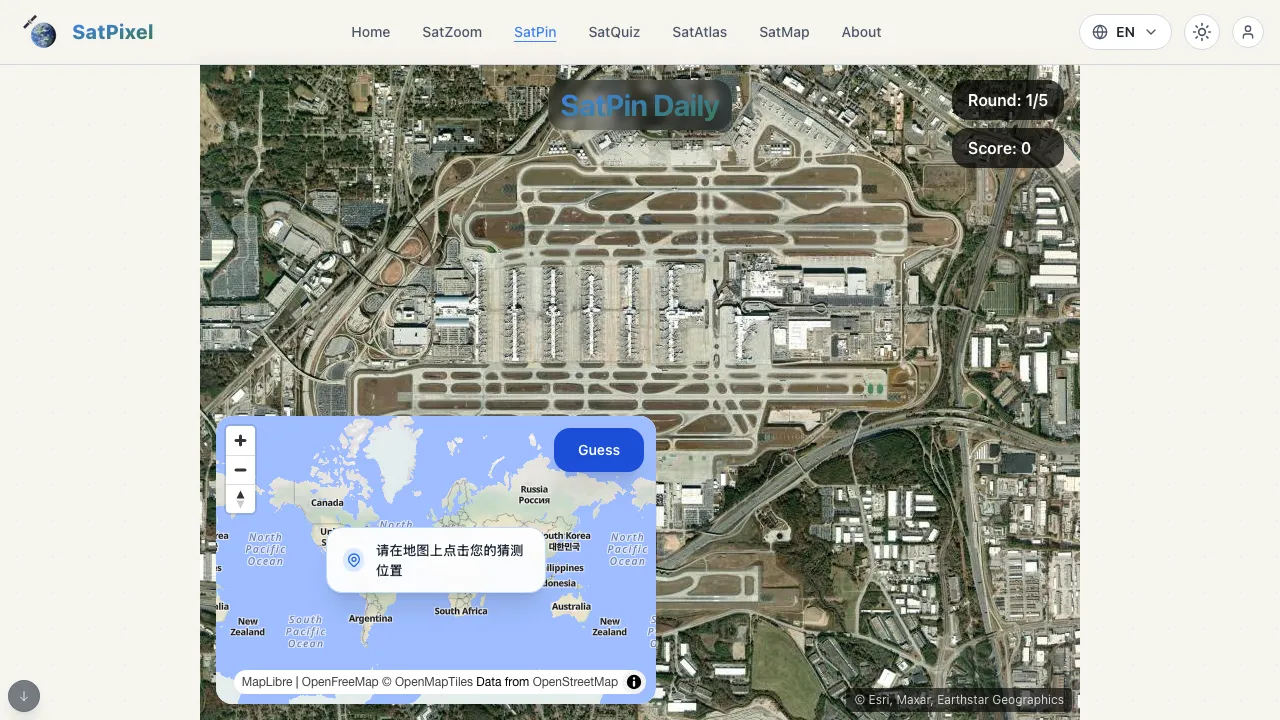
Task: Open the SatZoom game tab
Action: pyautogui.click(x=452, y=32)
